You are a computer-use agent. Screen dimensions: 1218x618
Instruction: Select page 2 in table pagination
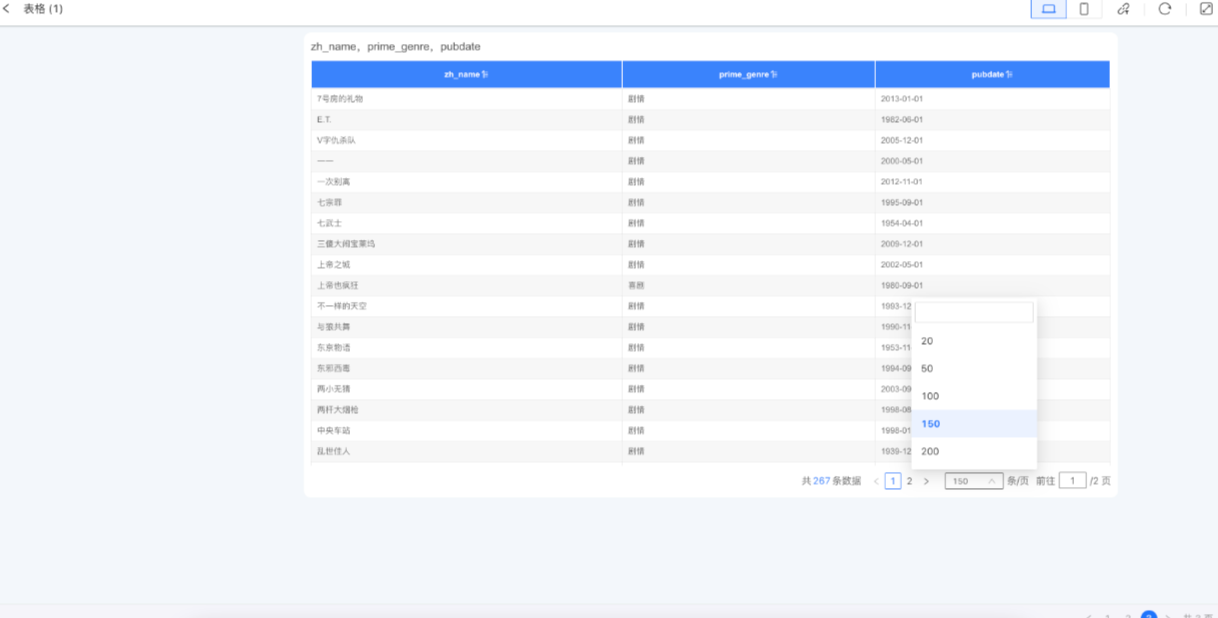coord(909,481)
